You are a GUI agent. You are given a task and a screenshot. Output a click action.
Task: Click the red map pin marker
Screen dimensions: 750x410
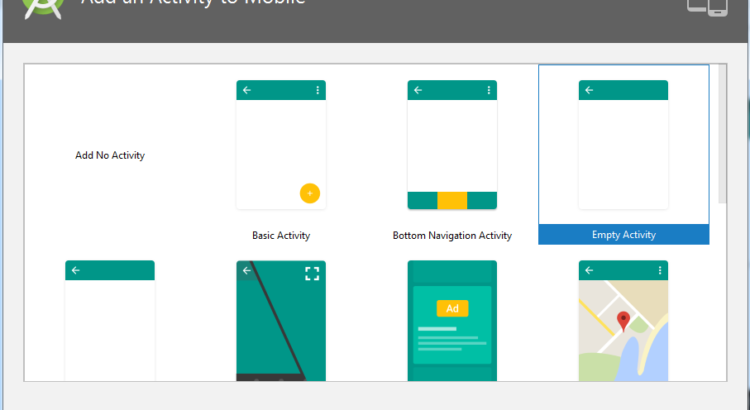624,321
